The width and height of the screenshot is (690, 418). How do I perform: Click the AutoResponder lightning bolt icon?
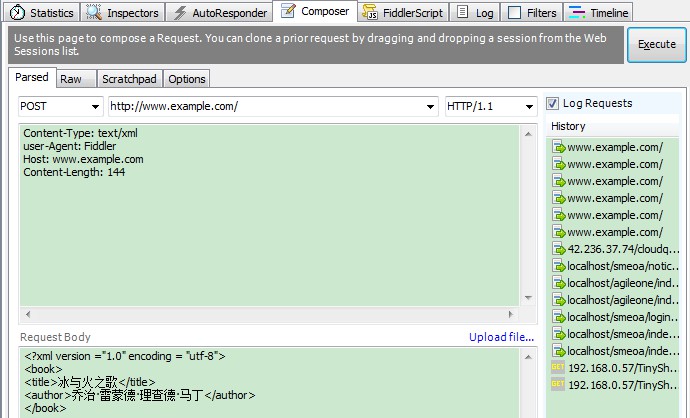click(x=180, y=13)
